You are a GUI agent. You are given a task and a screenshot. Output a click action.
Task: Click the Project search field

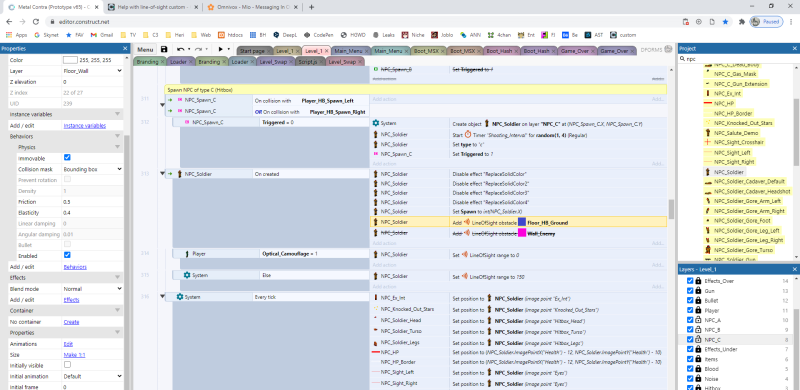(x=738, y=59)
